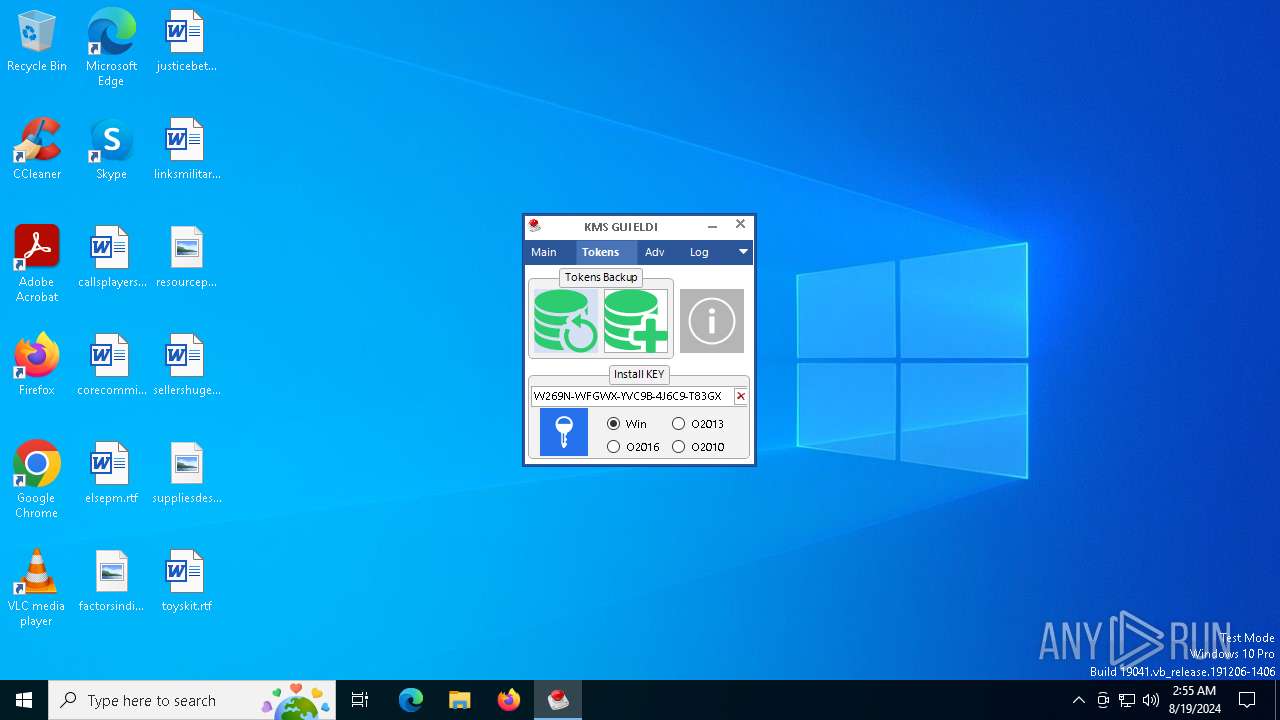Click the taskbar clock showing 2:55 AM

pos(1194,700)
